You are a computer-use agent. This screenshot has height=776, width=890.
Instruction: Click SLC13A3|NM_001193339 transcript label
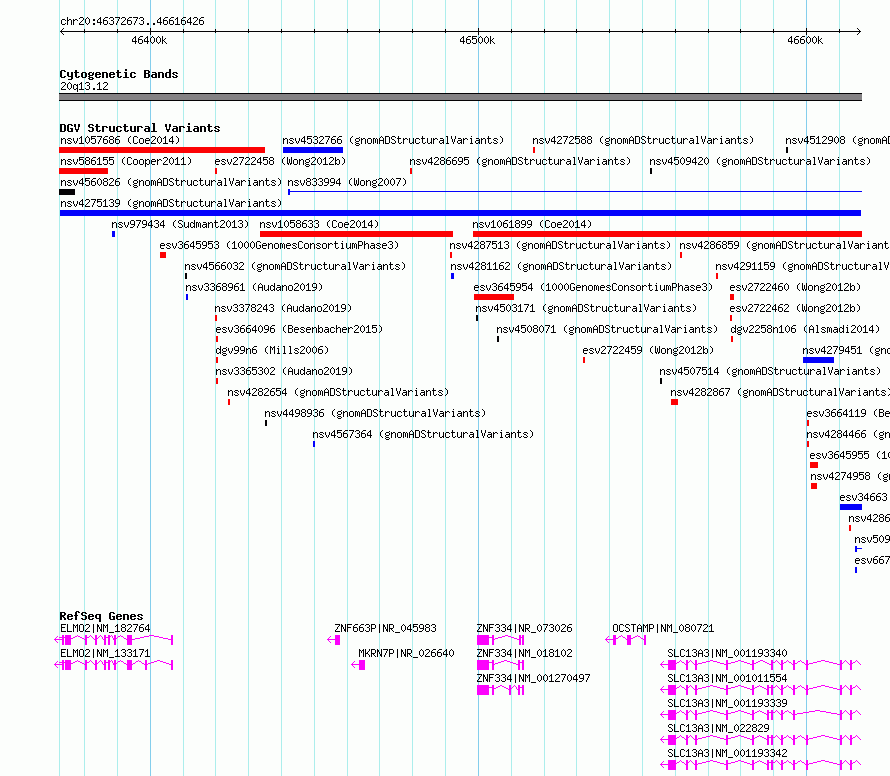(728, 703)
